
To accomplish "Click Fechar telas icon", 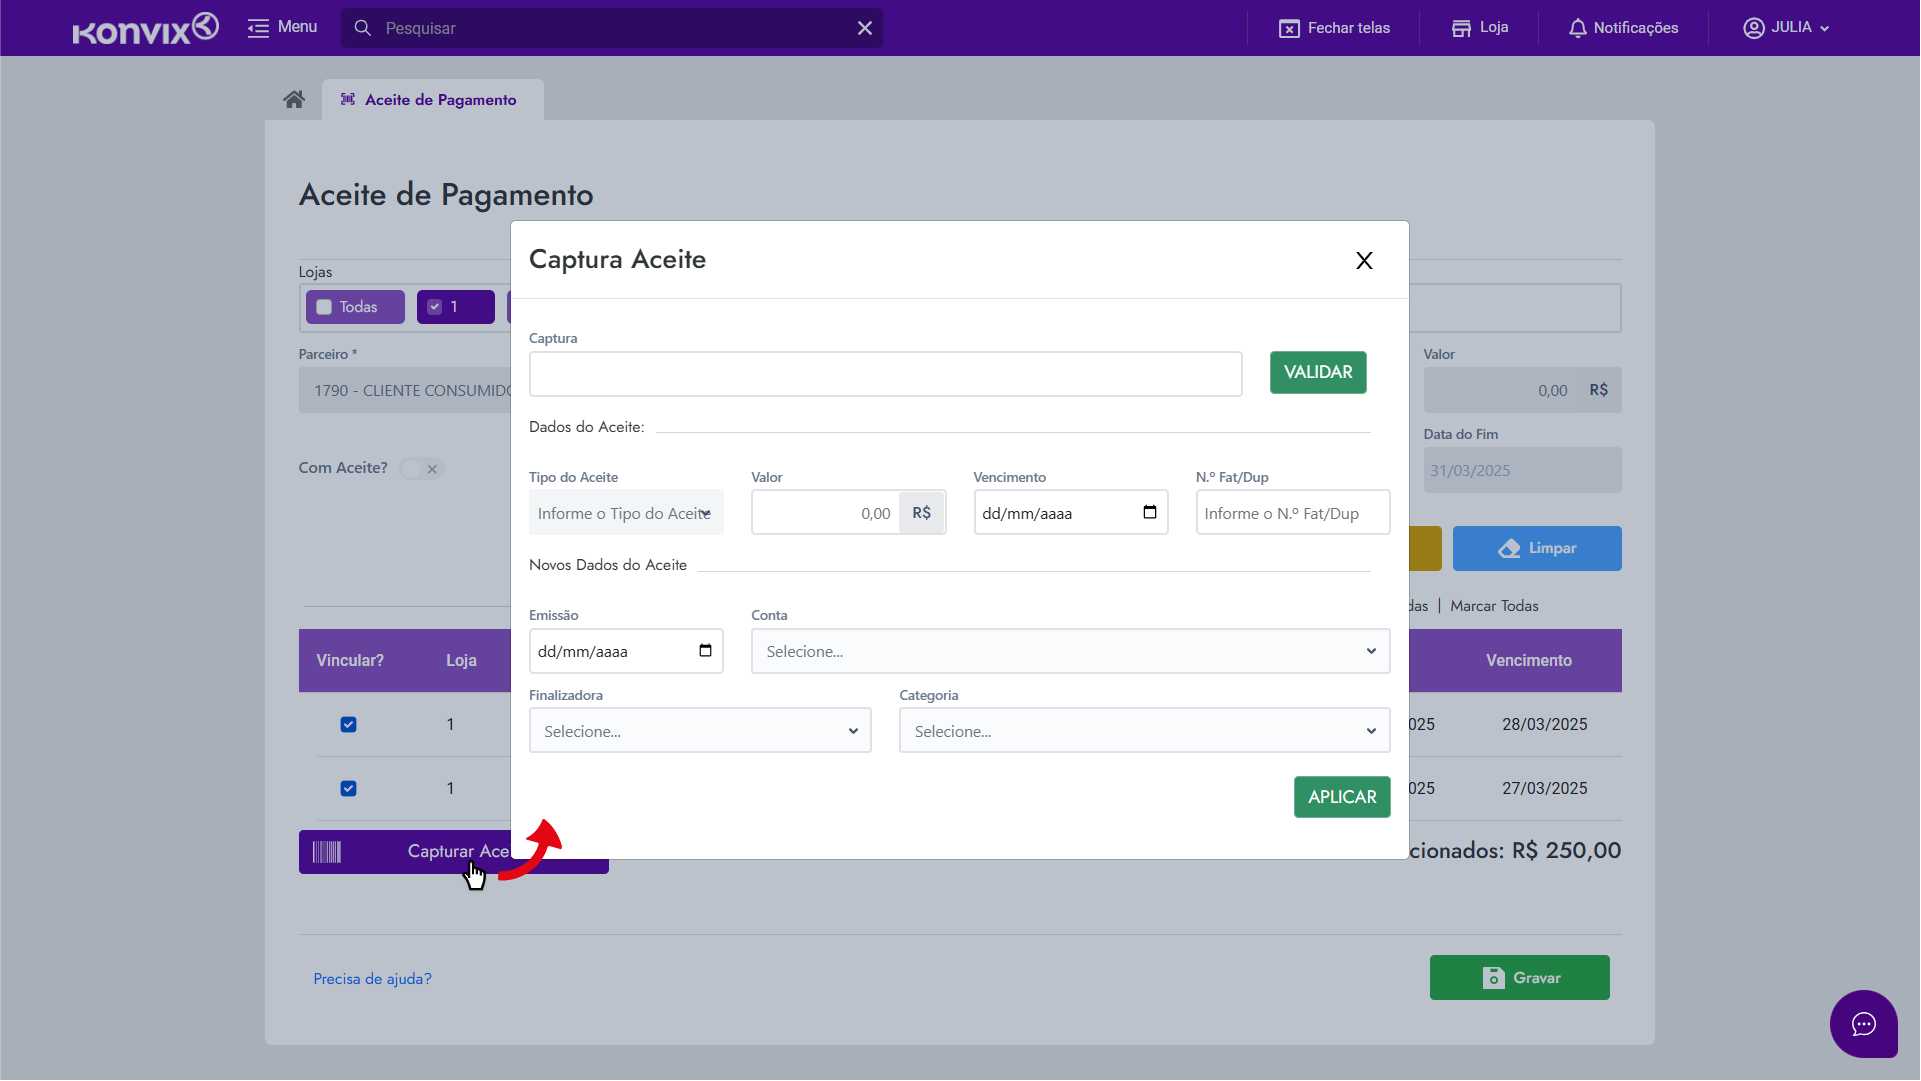I will click(x=1289, y=28).
